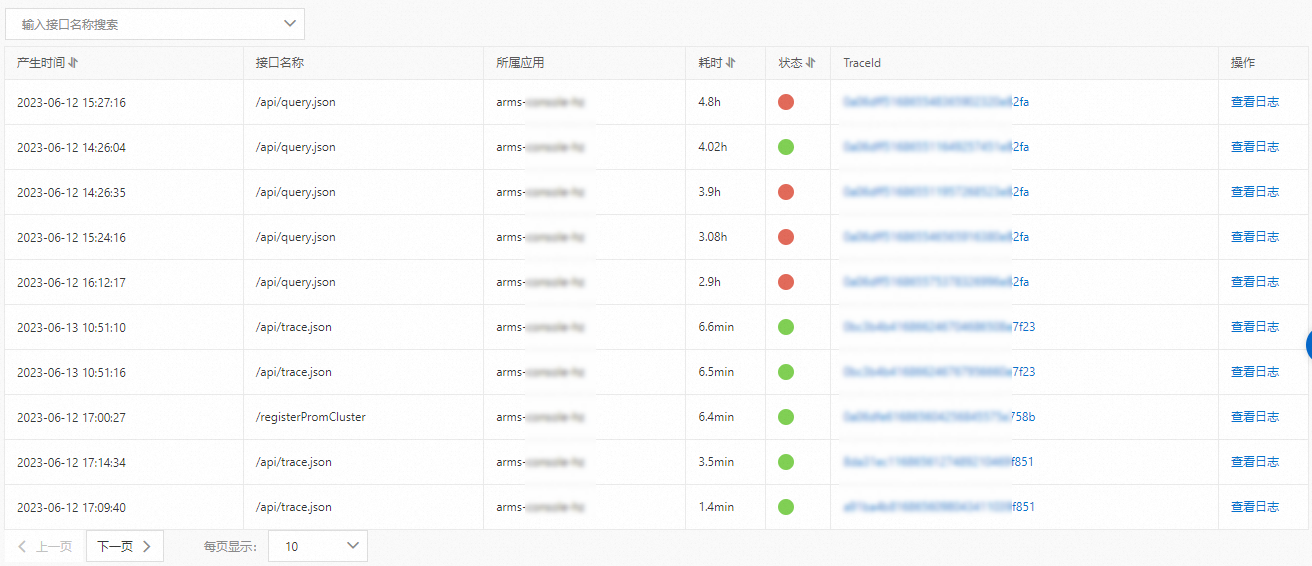The width and height of the screenshot is (1312, 566).
Task: View log for 2023-06-12 15:27:16 row
Action: click(1255, 102)
